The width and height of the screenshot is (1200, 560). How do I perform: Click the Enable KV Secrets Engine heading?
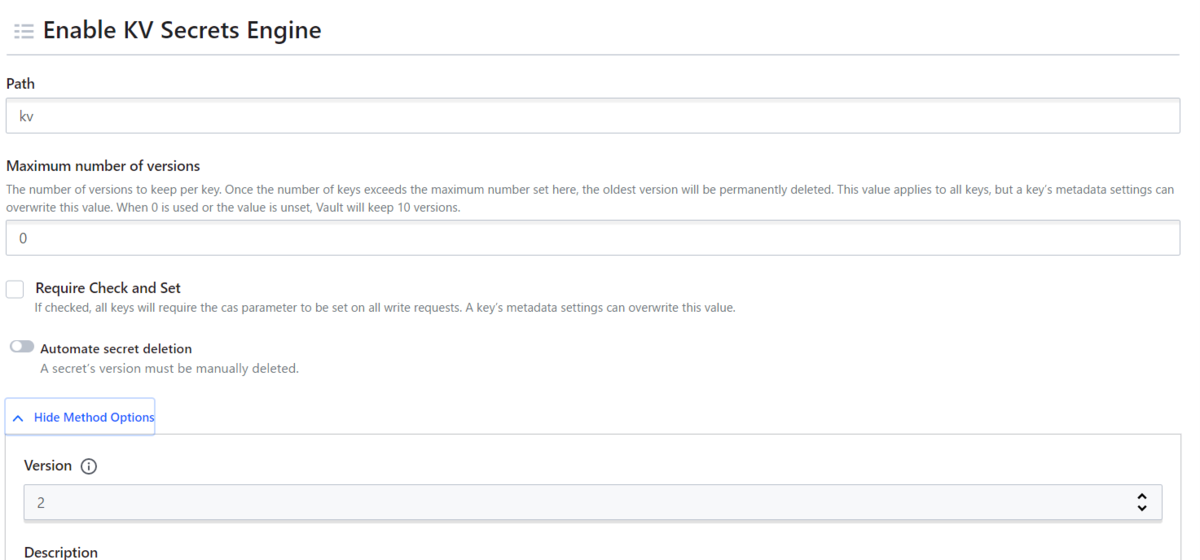coord(182,31)
